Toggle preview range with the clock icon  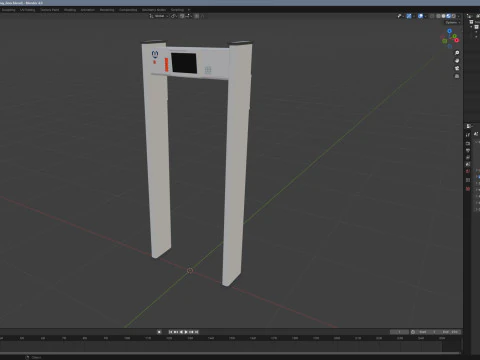[413, 332]
